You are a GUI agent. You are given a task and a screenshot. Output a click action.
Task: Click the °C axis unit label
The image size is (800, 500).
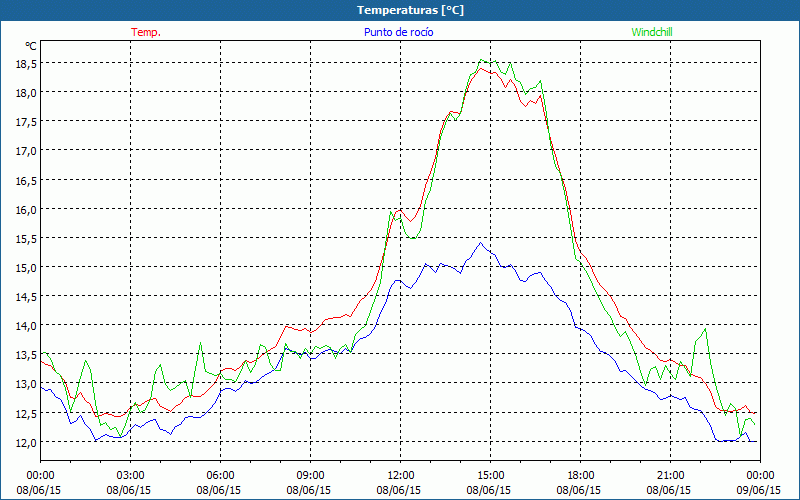31,46
